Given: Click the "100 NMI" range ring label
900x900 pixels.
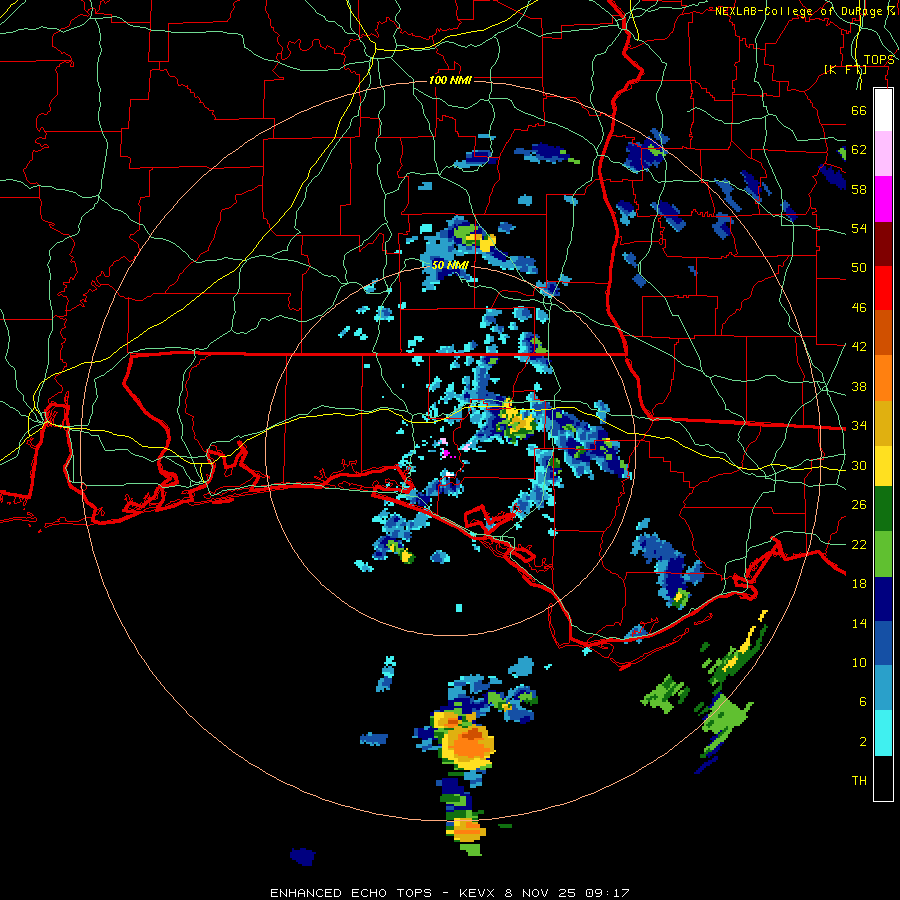Looking at the screenshot, I should click(450, 80).
